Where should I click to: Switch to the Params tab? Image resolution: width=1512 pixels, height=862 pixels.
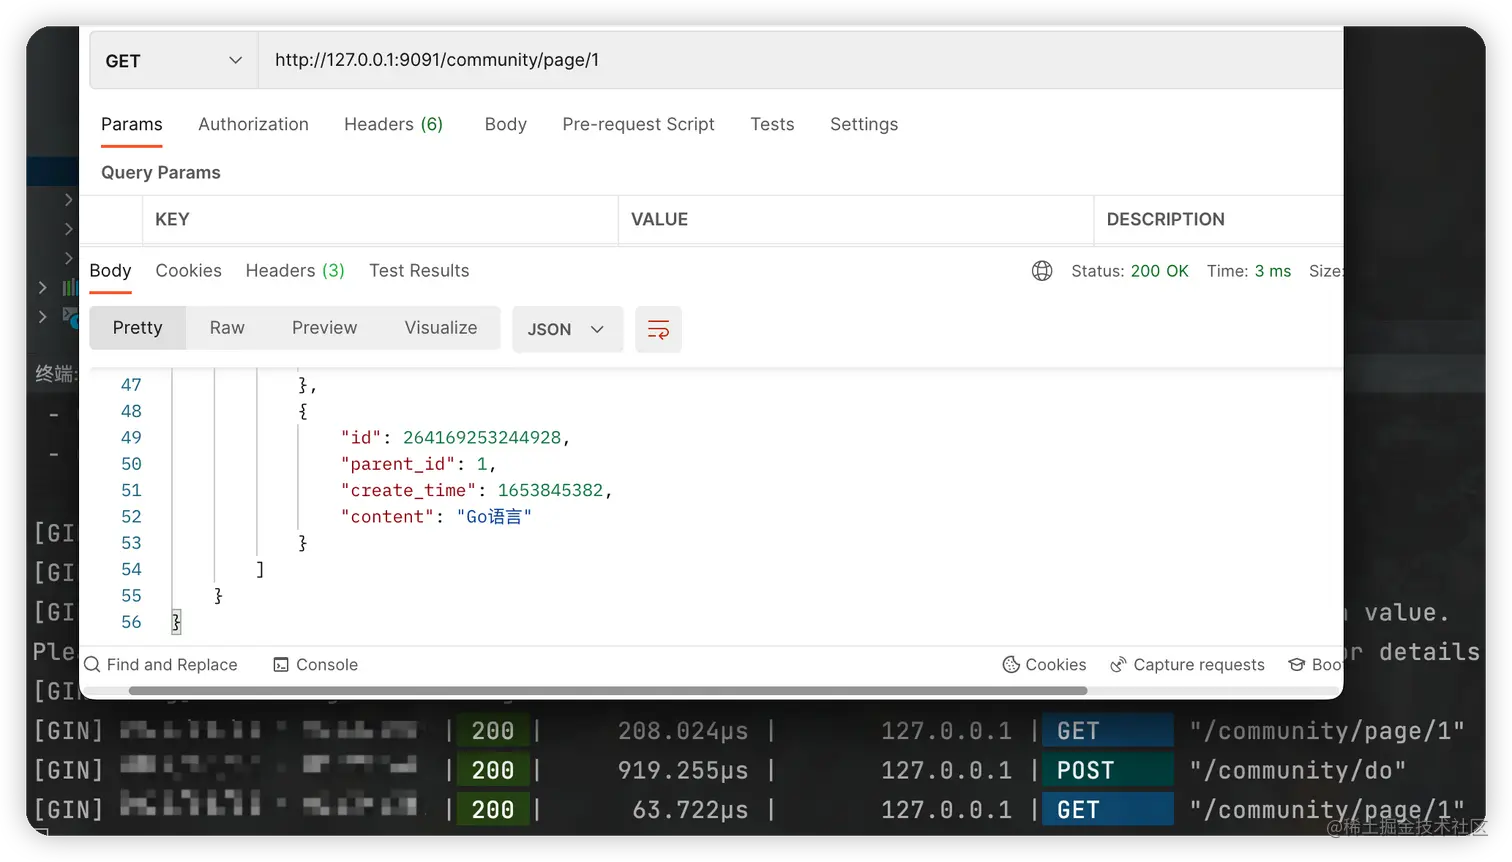coord(131,124)
